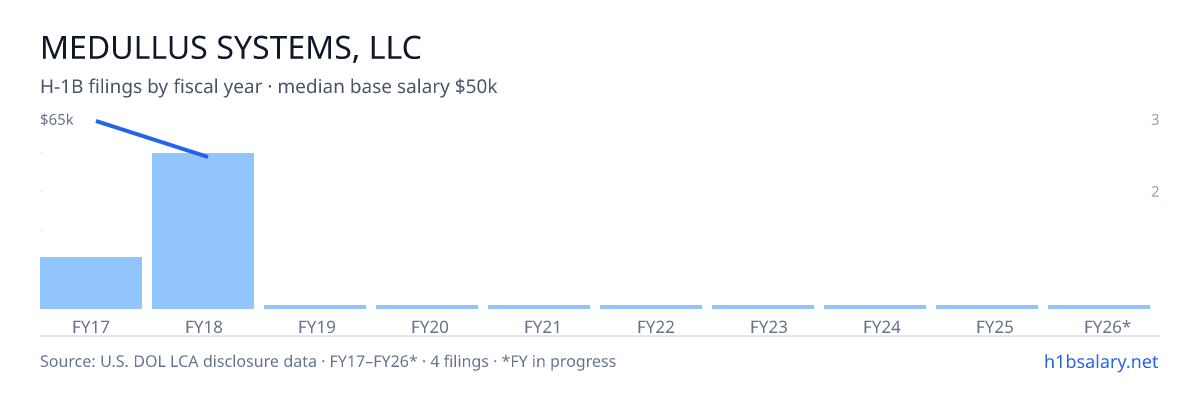Click the $65k salary axis label
Image resolution: width=1200 pixels, height=400 pixels.
coord(57,120)
